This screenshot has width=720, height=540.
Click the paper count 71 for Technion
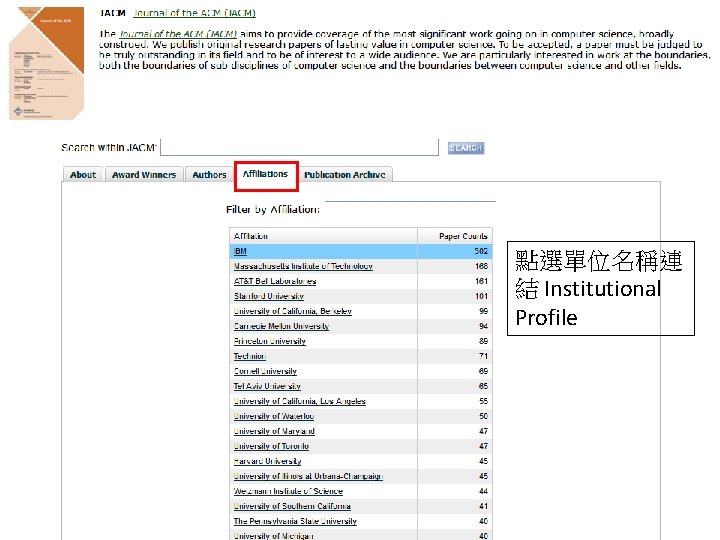point(484,356)
